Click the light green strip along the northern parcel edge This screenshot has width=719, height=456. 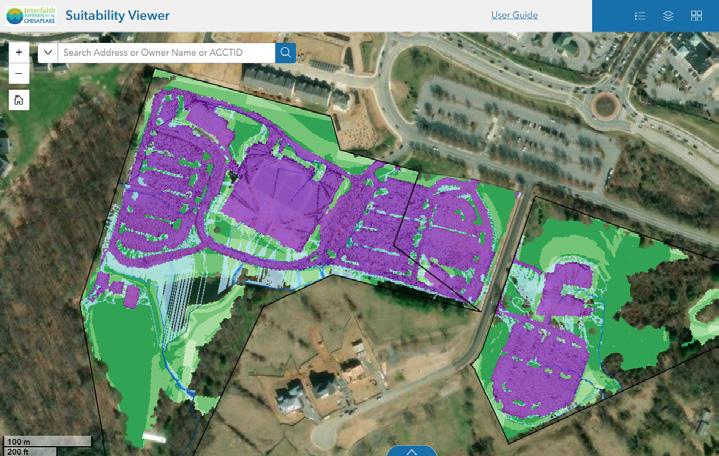[293, 120]
